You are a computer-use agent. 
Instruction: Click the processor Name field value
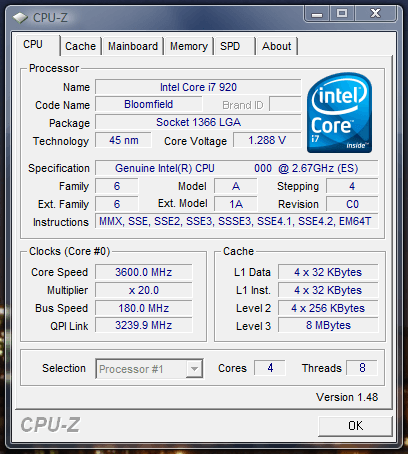[x=198, y=87]
